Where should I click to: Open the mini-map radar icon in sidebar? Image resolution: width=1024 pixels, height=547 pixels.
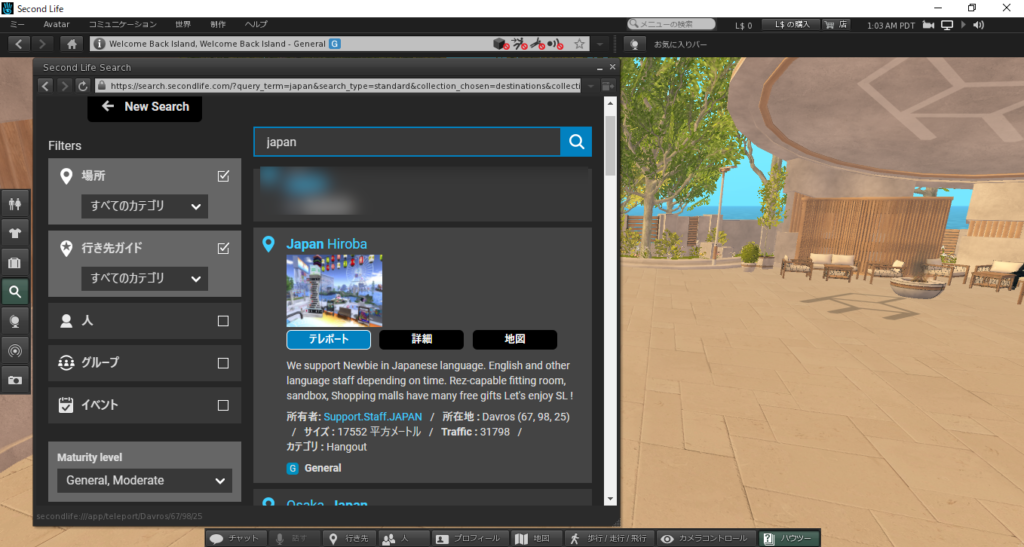(15, 351)
